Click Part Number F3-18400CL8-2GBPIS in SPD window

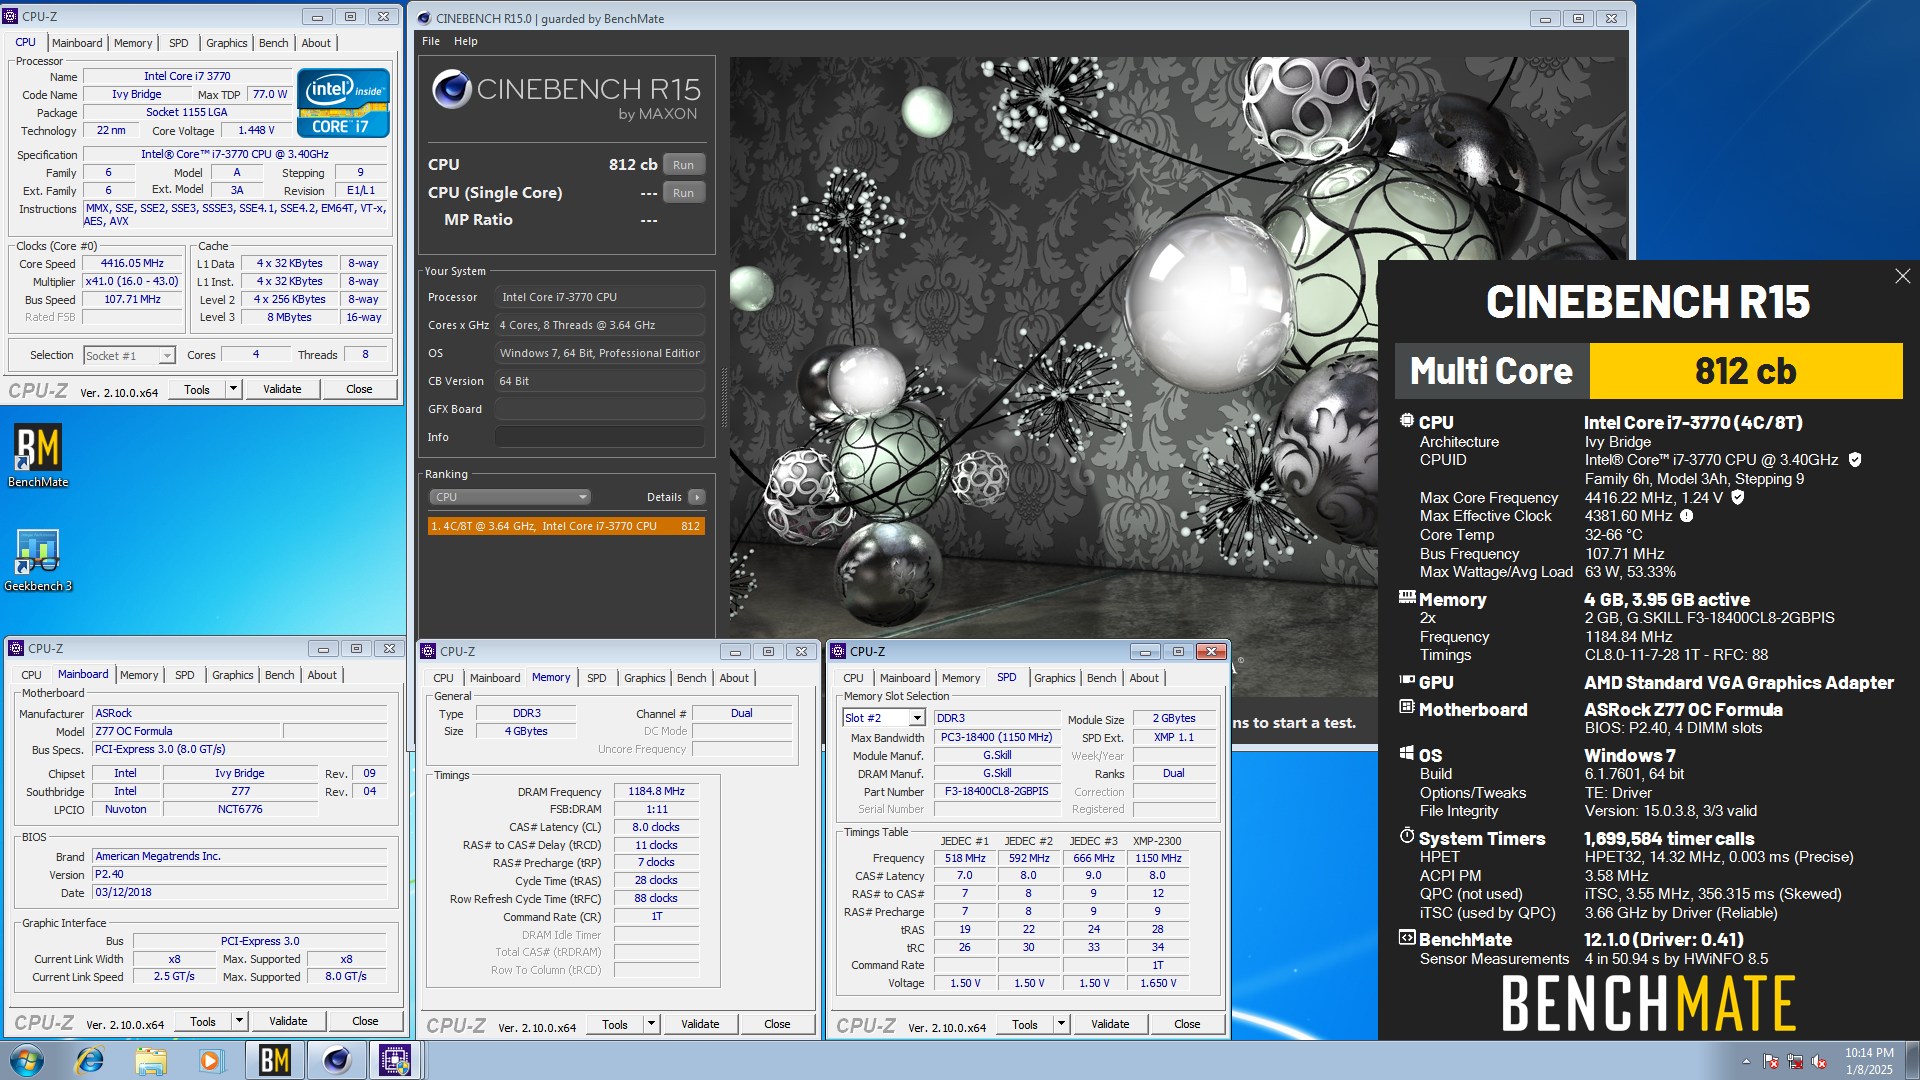[x=997, y=791]
